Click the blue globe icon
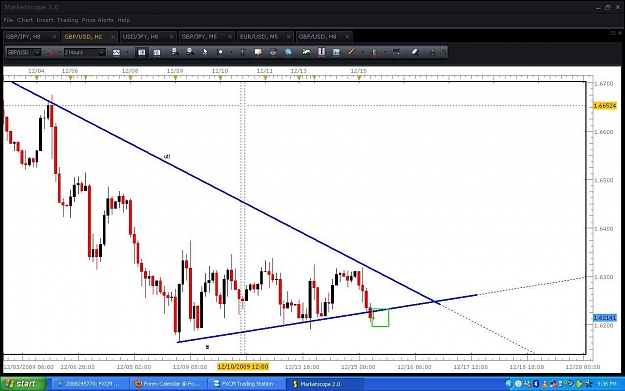The image size is (625, 391). pyautogui.click(x=288, y=52)
